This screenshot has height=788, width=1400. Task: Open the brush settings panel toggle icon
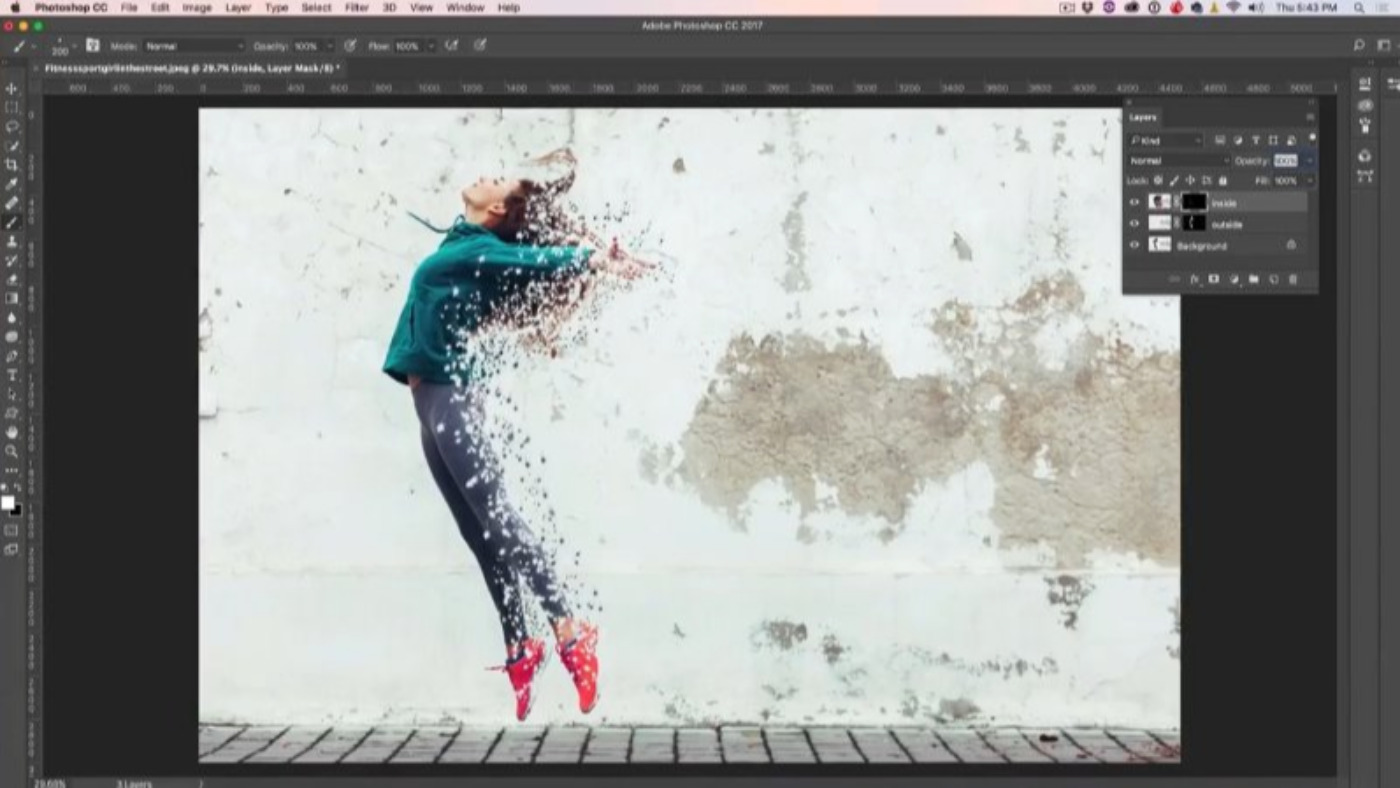click(x=93, y=46)
